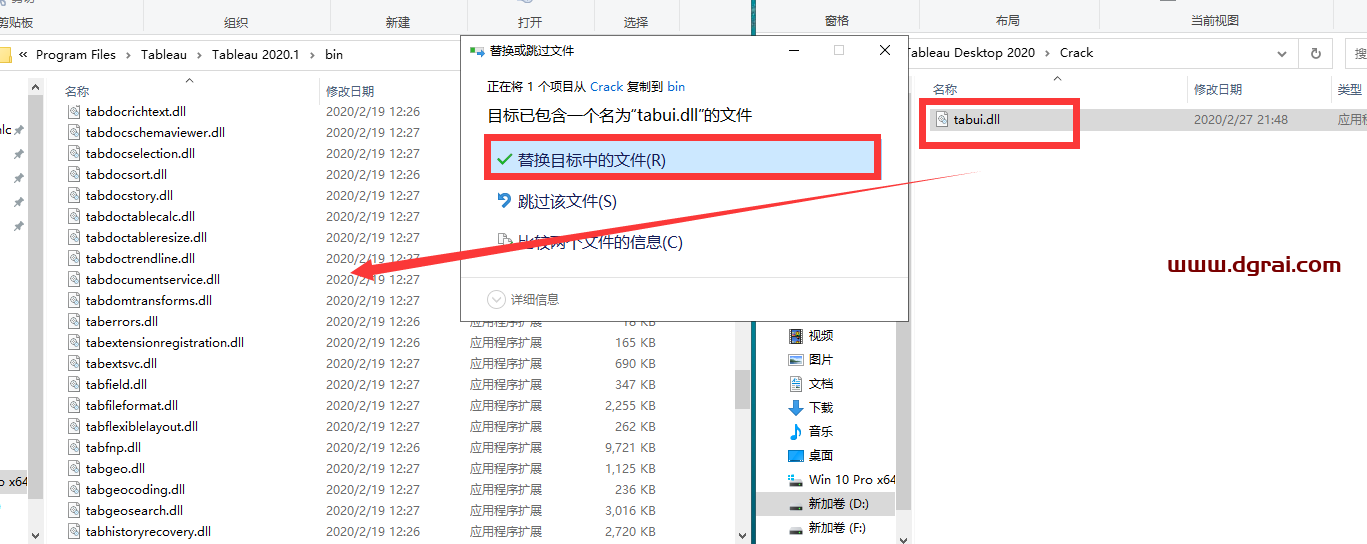Click the tabdocumentservice.dll file icon
This screenshot has width=1367, height=544.
click(74, 280)
